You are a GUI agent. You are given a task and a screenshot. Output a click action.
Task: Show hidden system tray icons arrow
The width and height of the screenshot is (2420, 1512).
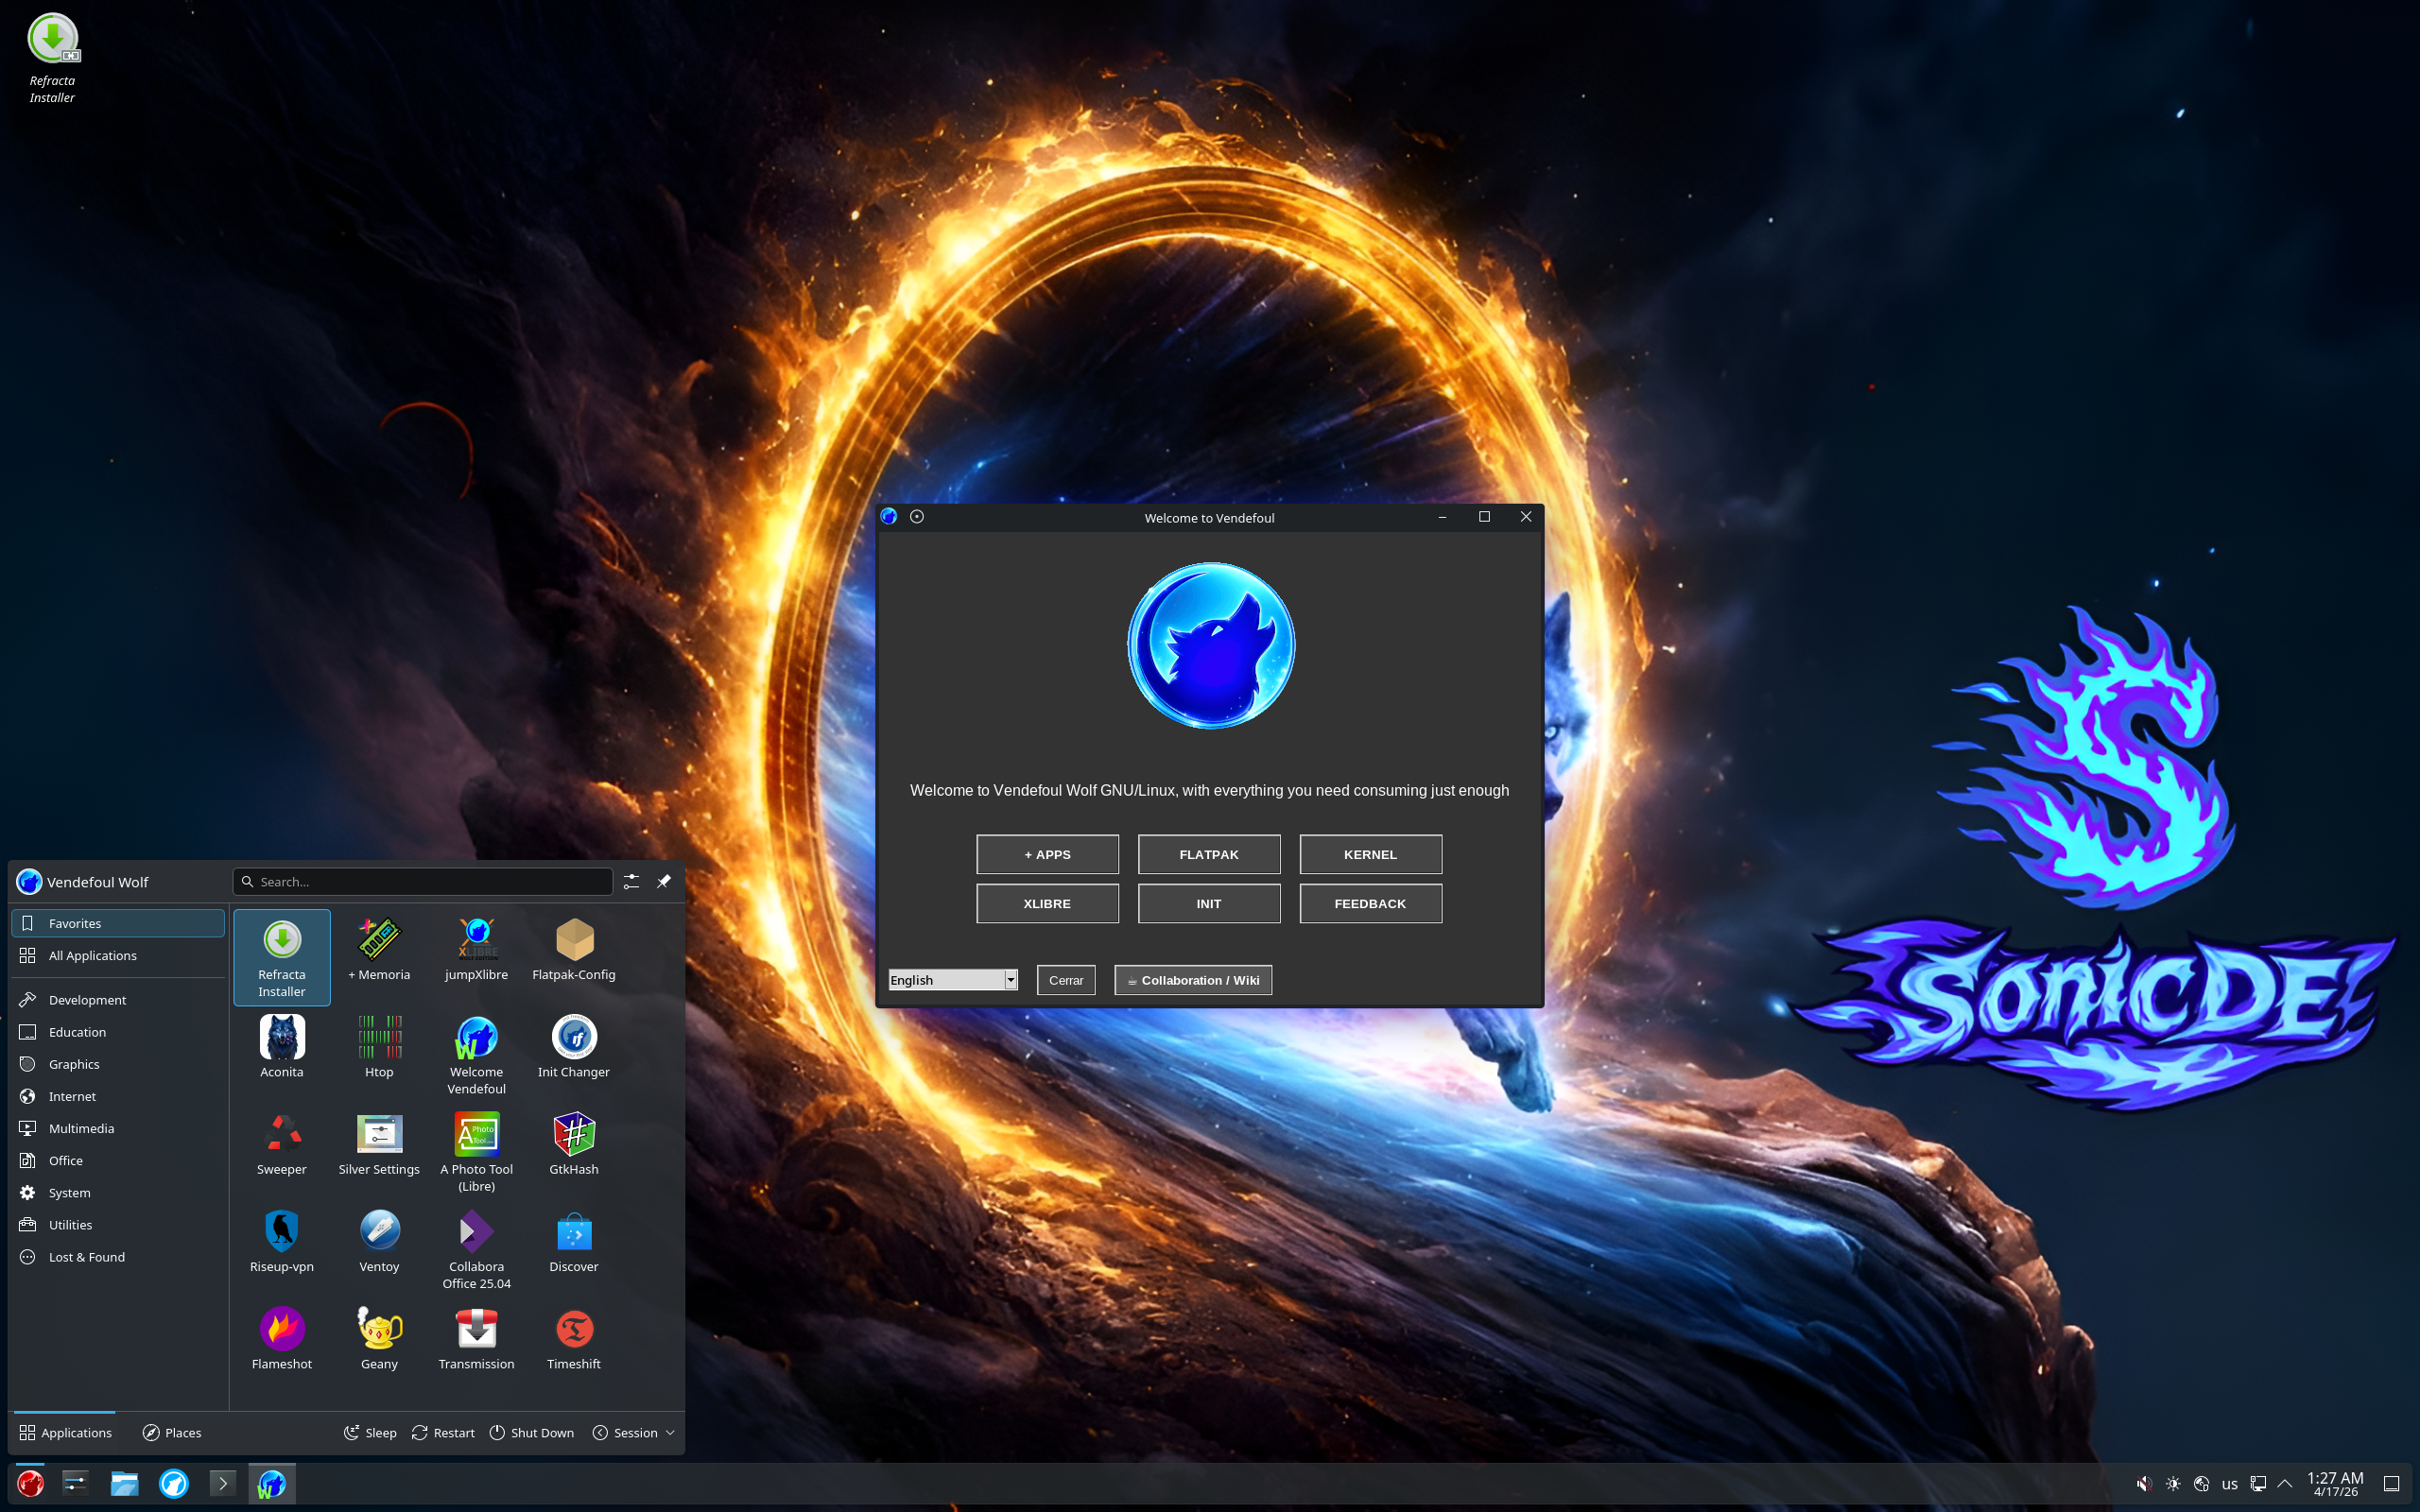[x=2285, y=1483]
